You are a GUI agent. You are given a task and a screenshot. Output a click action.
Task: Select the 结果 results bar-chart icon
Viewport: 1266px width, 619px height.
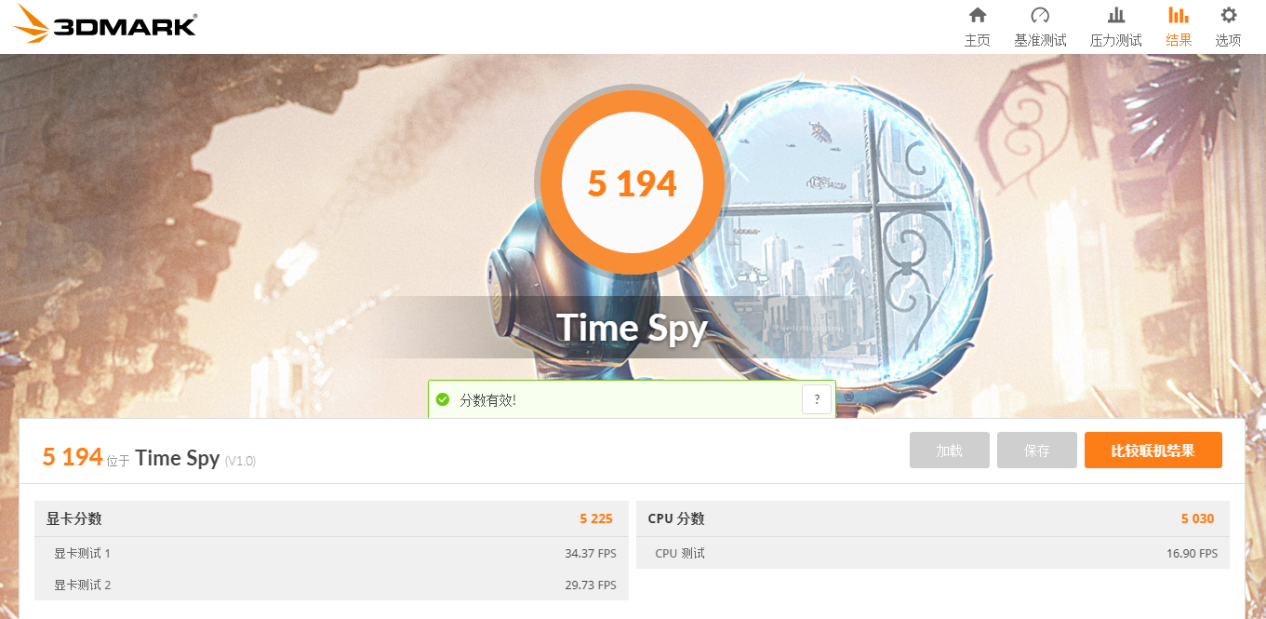click(x=1179, y=15)
